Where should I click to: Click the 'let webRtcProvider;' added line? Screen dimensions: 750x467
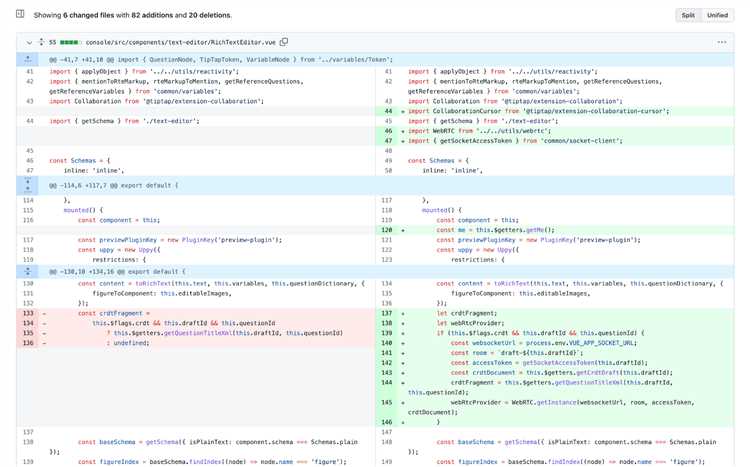(468, 323)
